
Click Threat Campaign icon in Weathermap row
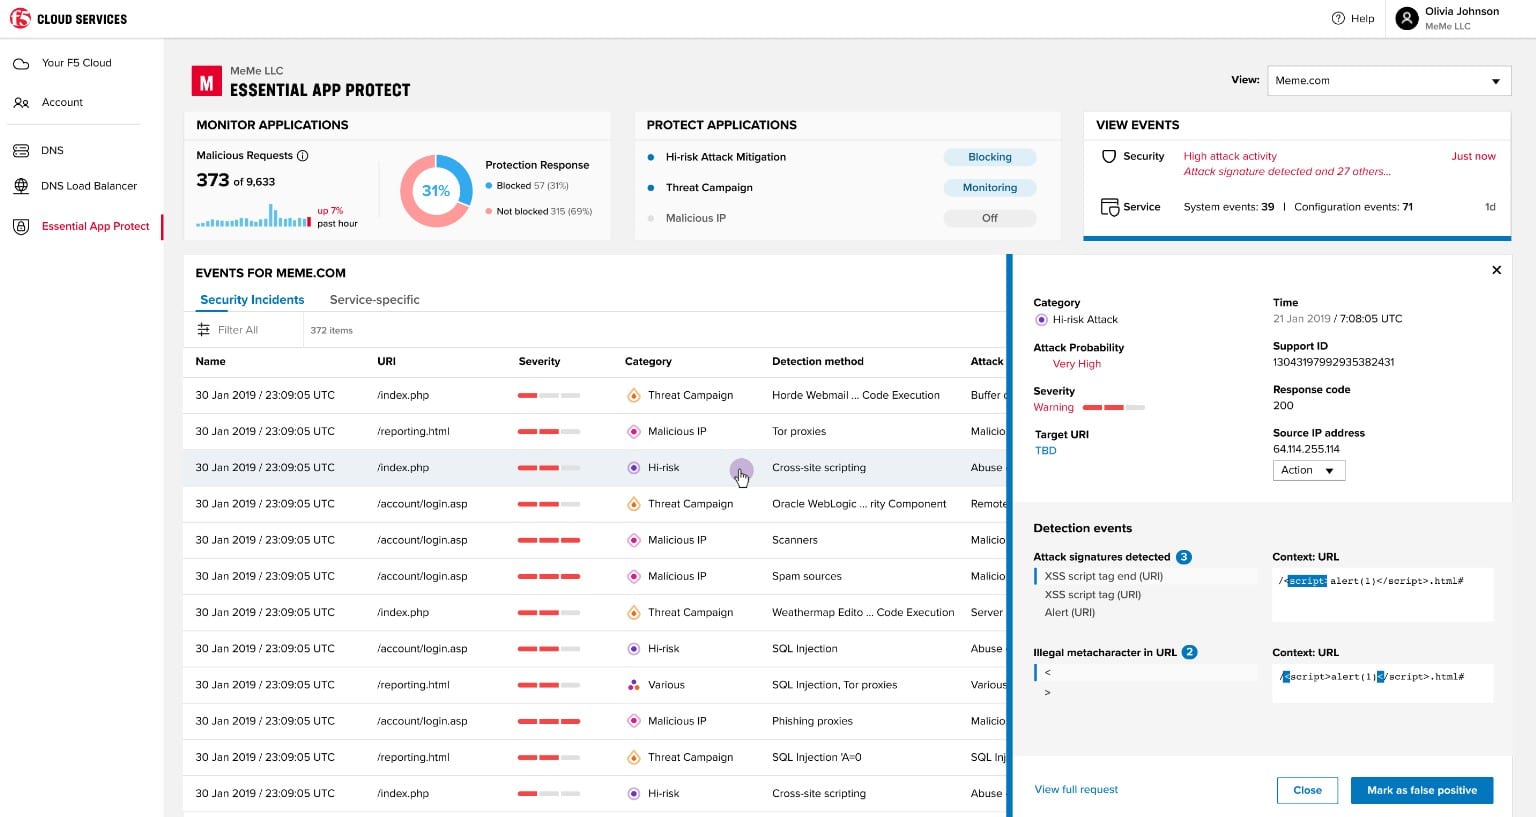pos(633,613)
